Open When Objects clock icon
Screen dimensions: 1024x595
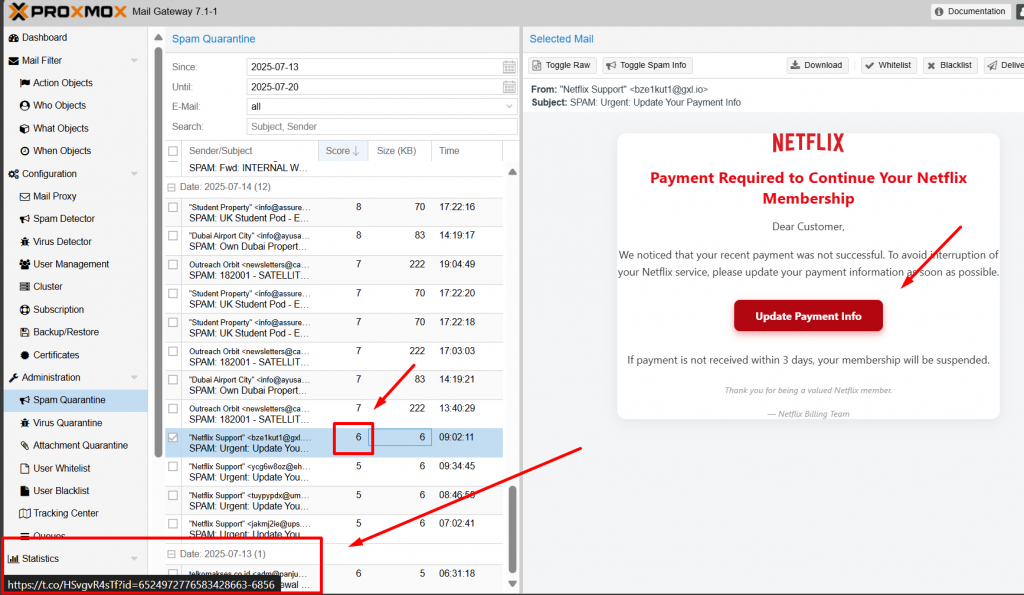[25, 151]
